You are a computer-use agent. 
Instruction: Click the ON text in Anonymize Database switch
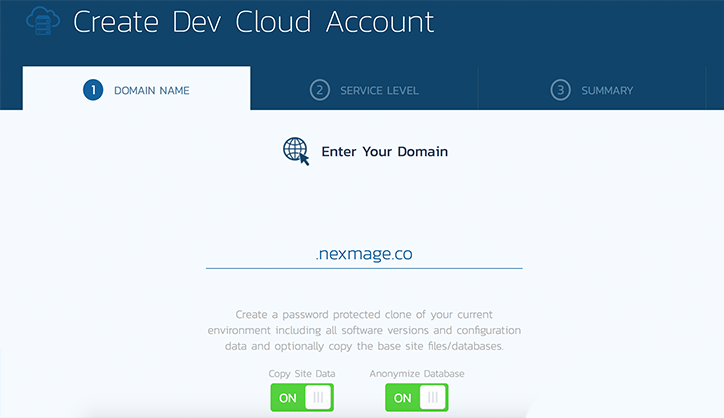pyautogui.click(x=403, y=397)
